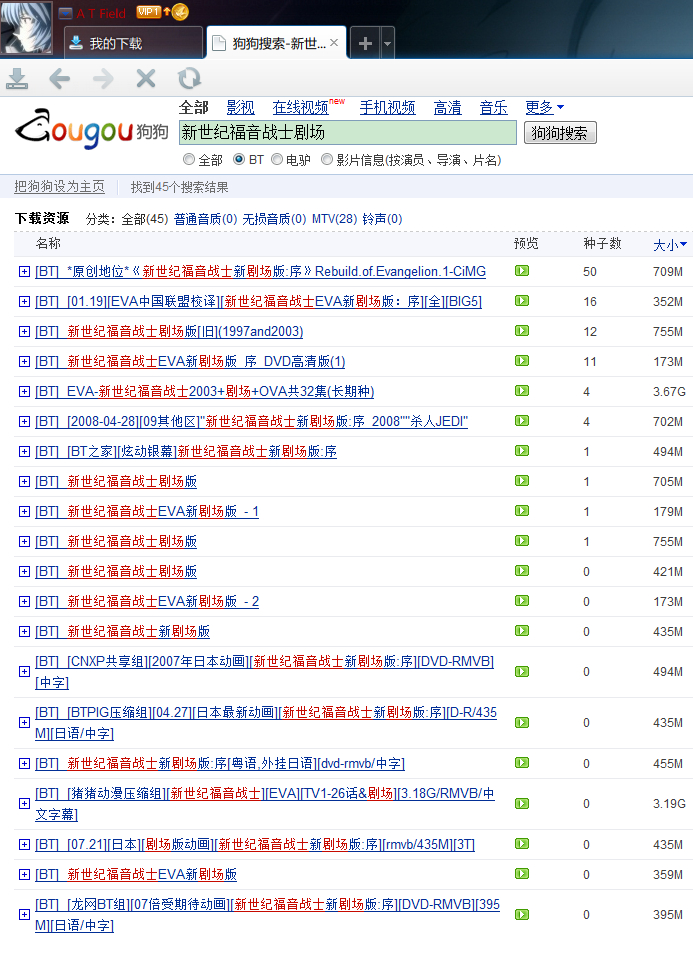This screenshot has height=954, width=693.
Task: Preview the [CNXP共享组] result
Action: click(x=522, y=671)
